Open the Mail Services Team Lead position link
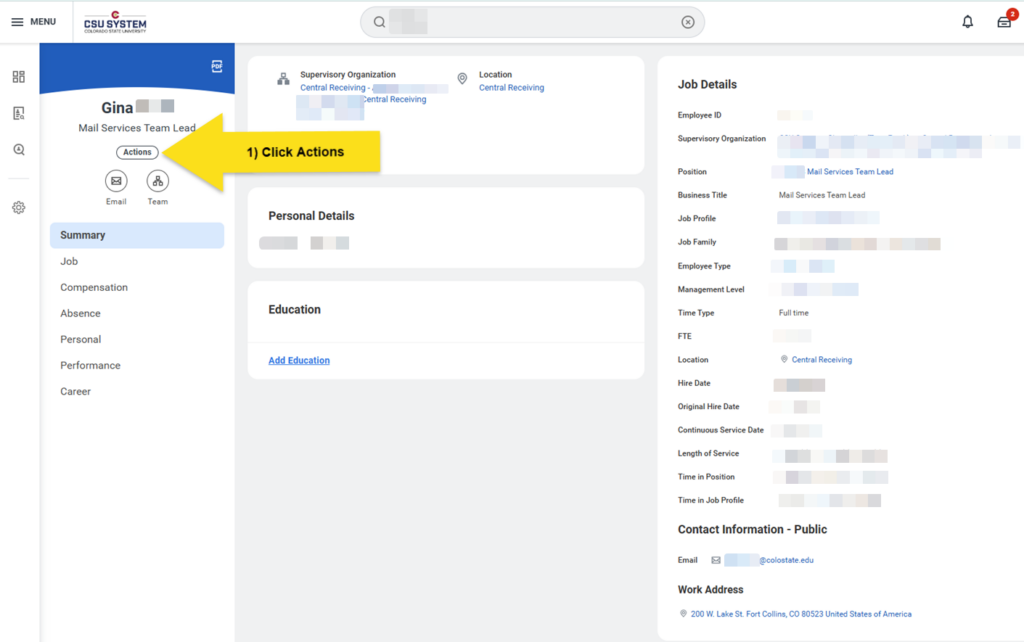Viewport: 1024px width, 642px height. pyautogui.click(x=850, y=172)
